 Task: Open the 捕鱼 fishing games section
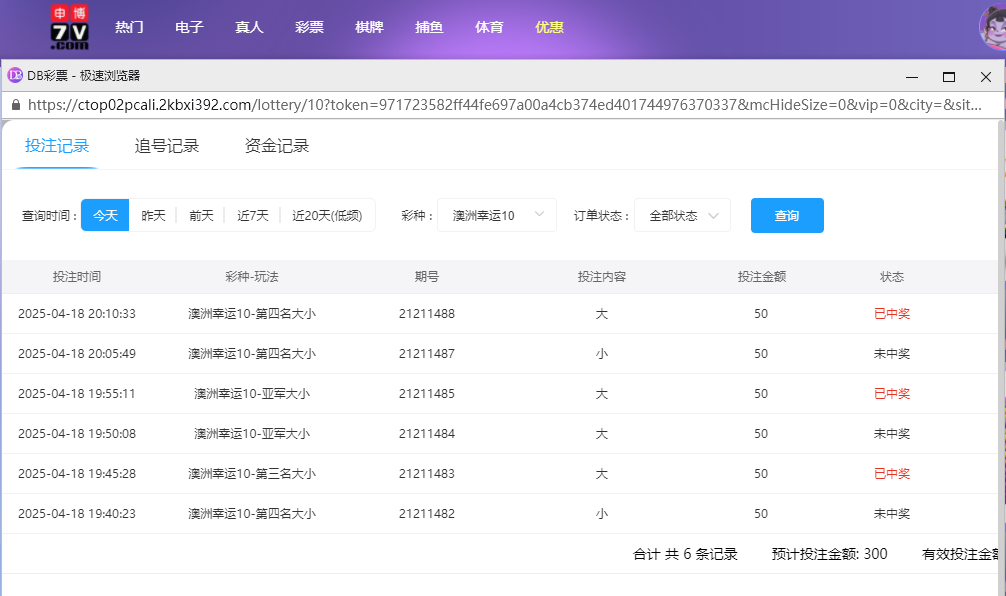point(429,28)
